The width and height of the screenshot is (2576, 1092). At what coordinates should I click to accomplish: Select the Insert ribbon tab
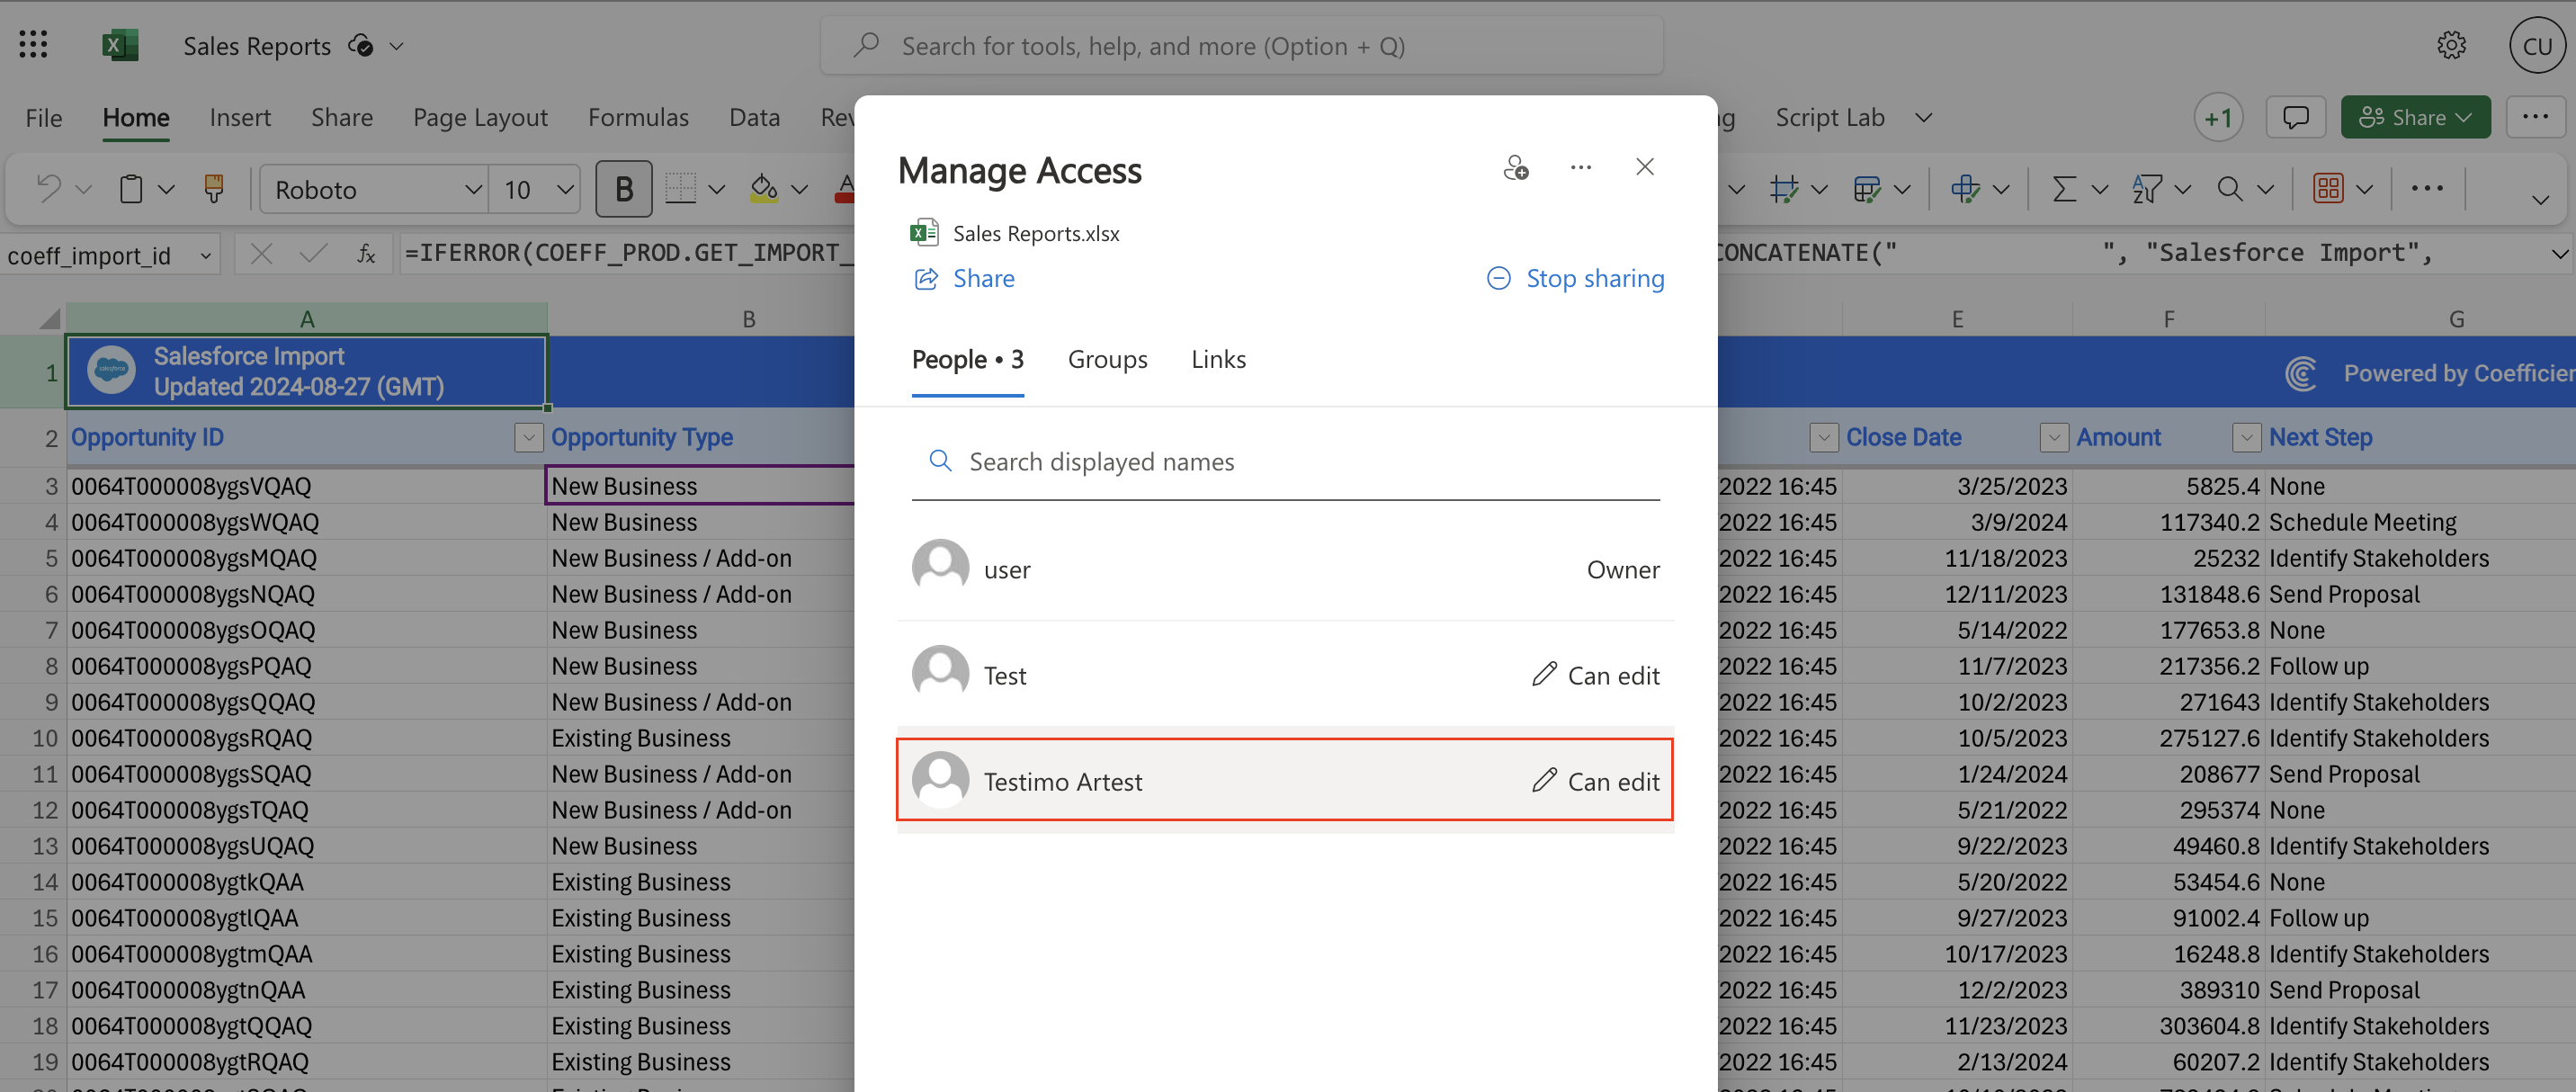[240, 118]
